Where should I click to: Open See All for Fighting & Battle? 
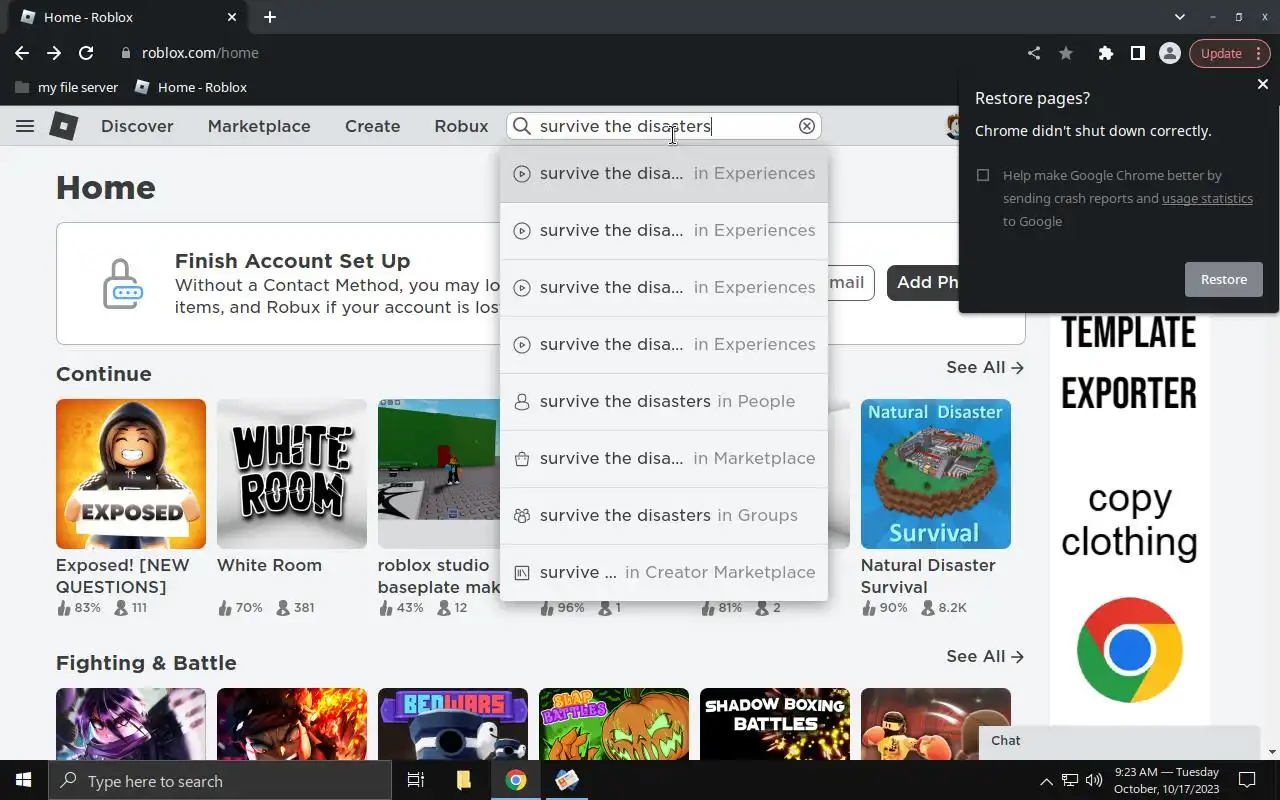[x=985, y=657]
